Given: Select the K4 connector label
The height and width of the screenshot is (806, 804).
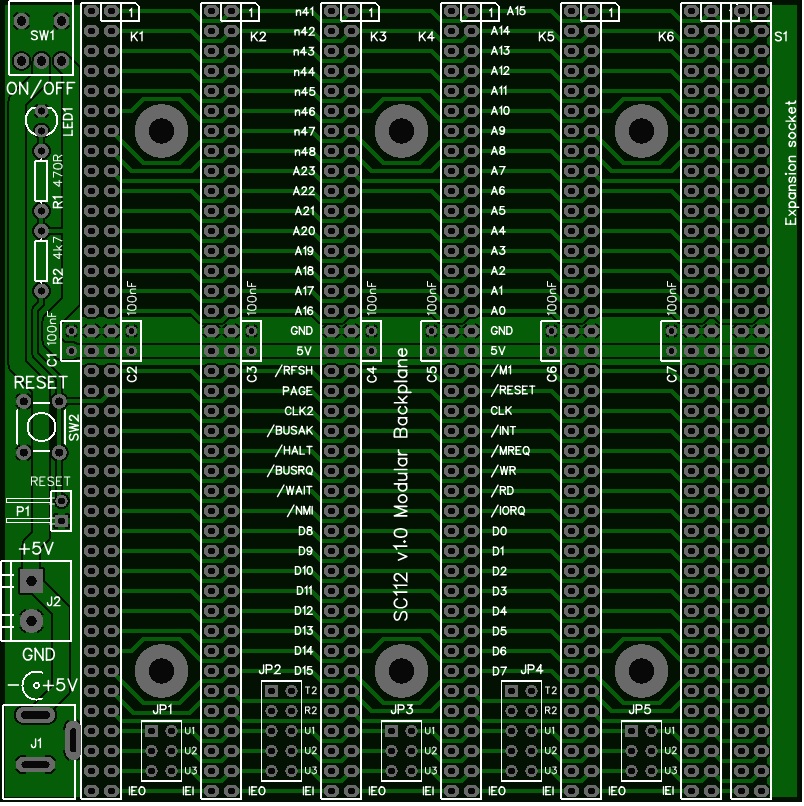Looking at the screenshot, I should (426, 36).
